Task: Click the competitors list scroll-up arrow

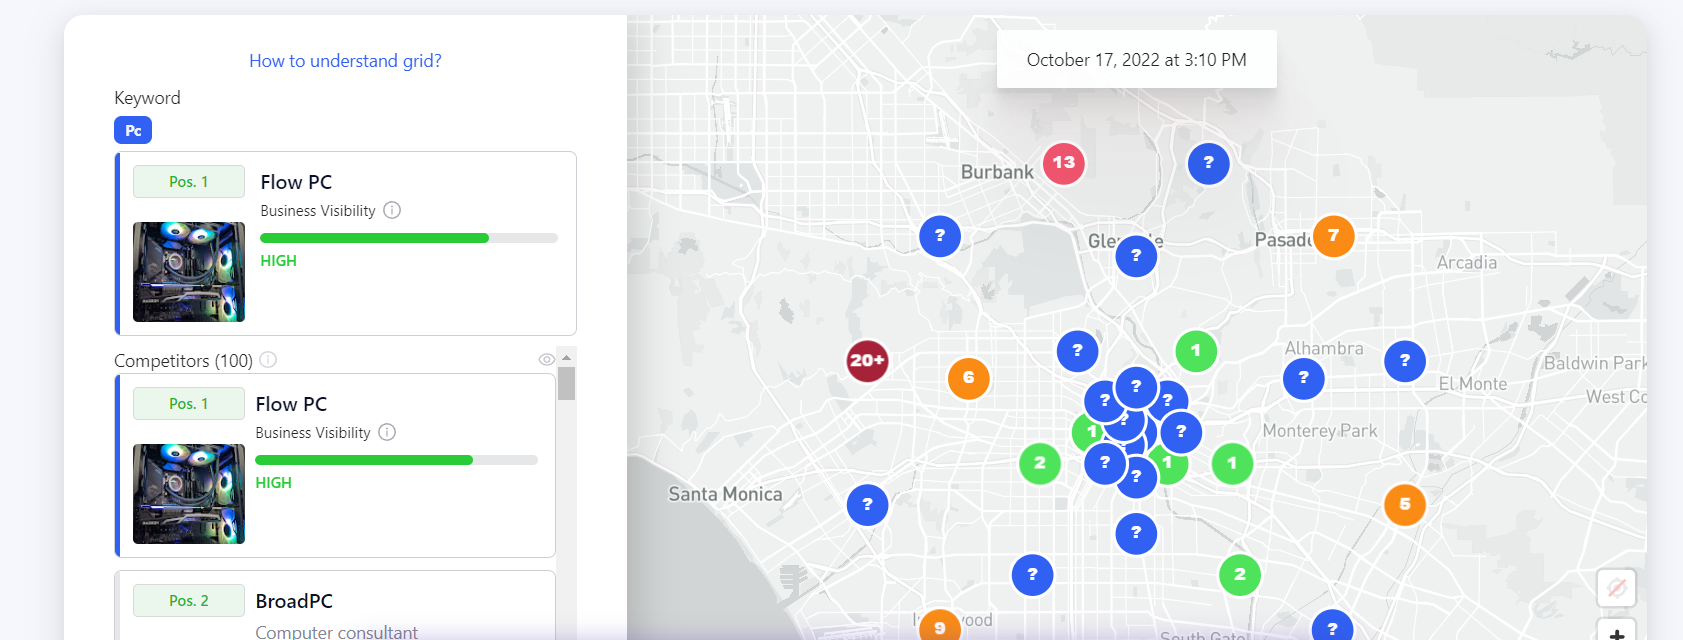Action: coord(566,357)
